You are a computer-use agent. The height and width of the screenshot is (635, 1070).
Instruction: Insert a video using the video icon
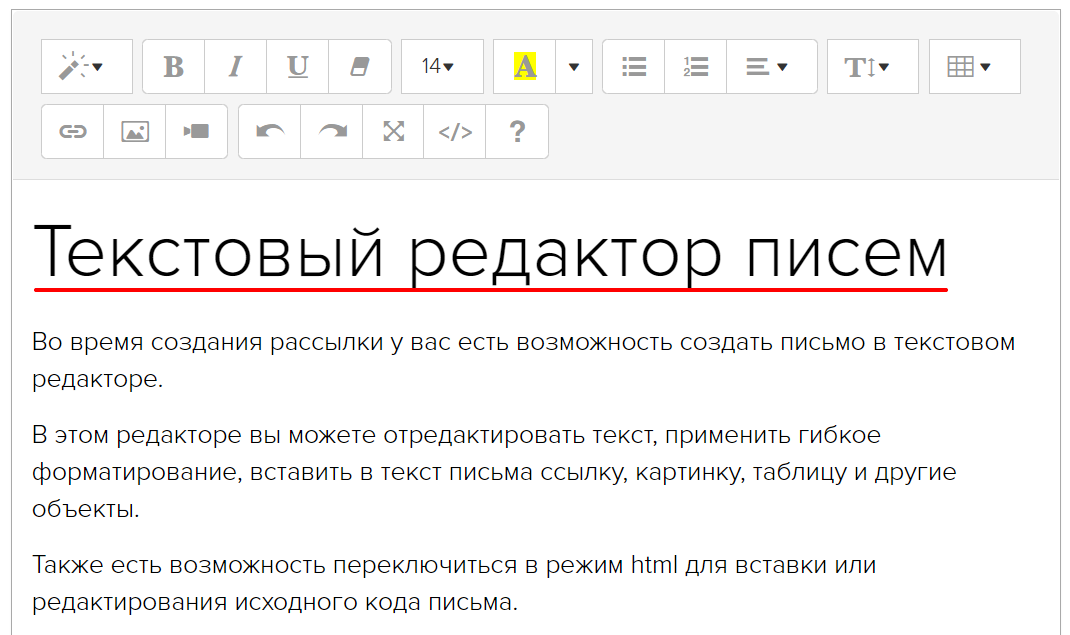tap(196, 132)
